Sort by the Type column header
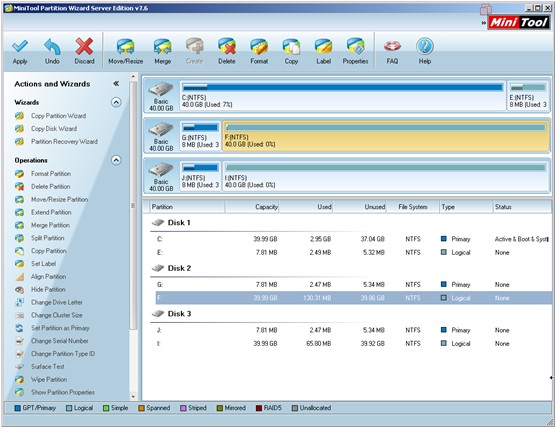 coord(466,207)
